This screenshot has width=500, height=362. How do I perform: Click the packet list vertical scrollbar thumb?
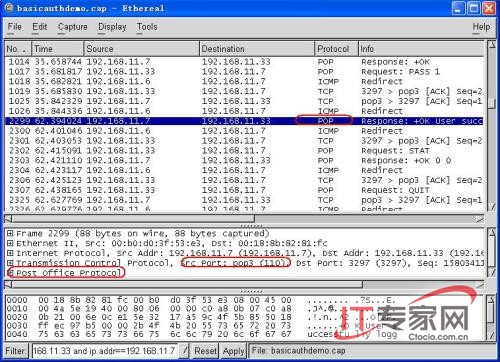pyautogui.click(x=492, y=103)
